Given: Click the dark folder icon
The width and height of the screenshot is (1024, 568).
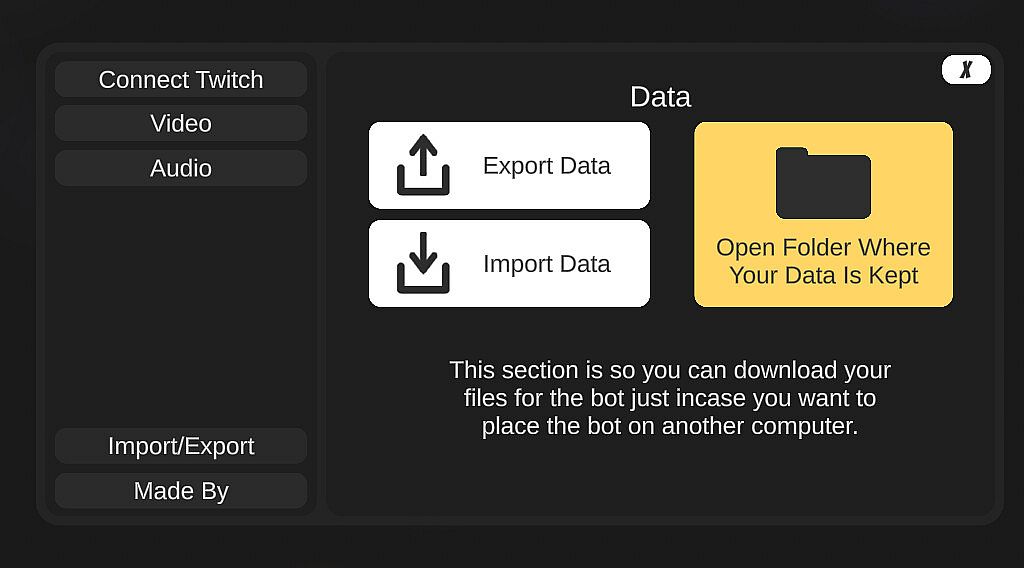Looking at the screenshot, I should coord(823,183).
